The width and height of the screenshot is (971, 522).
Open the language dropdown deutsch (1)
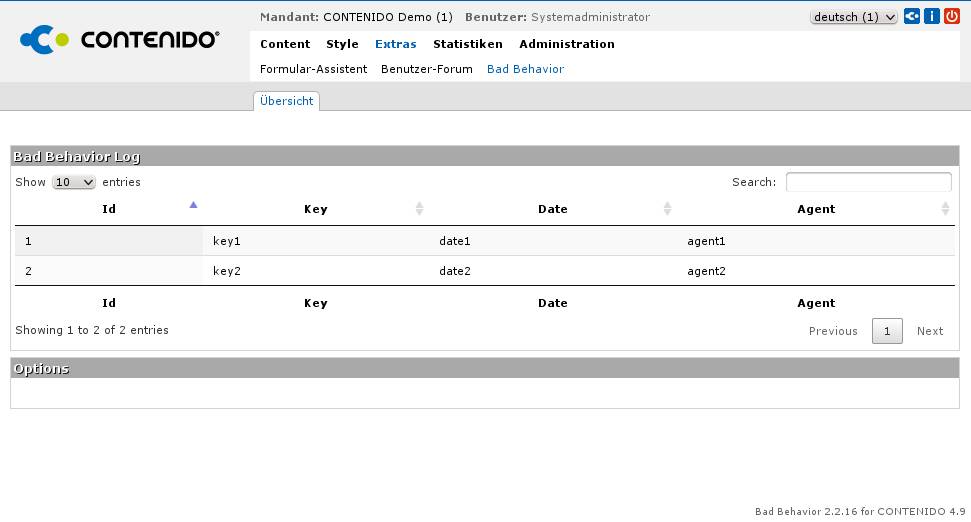coord(853,17)
